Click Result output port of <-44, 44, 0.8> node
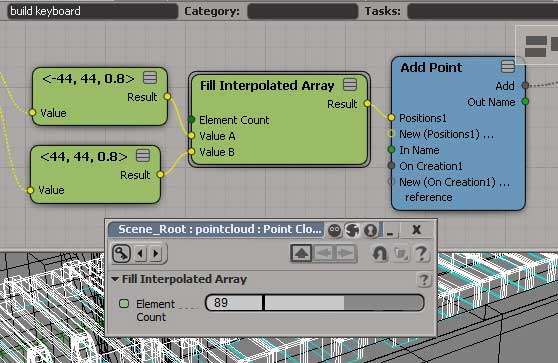 tap(167, 96)
